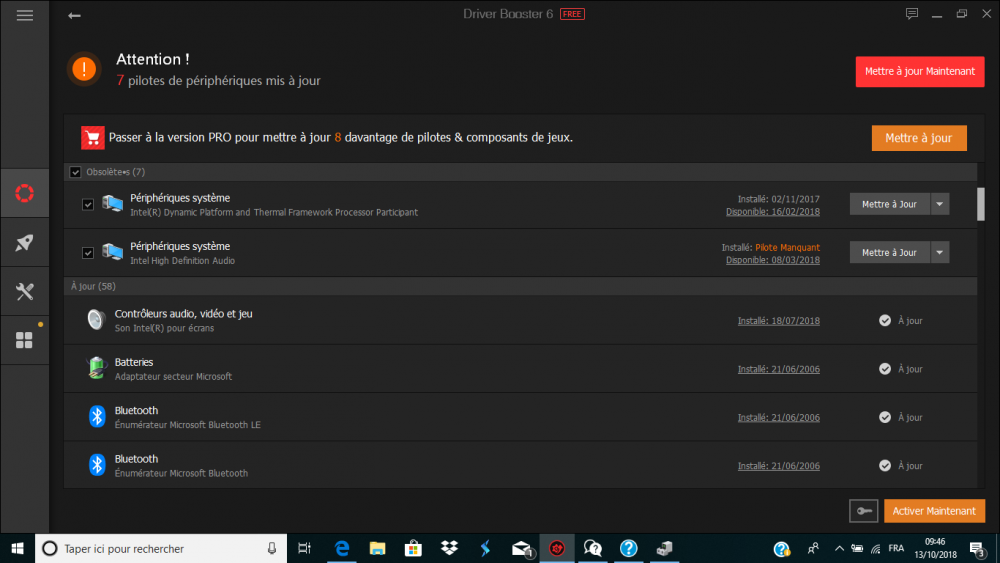
Task: Click the À jour checkmark for Batteries
Action: point(885,369)
